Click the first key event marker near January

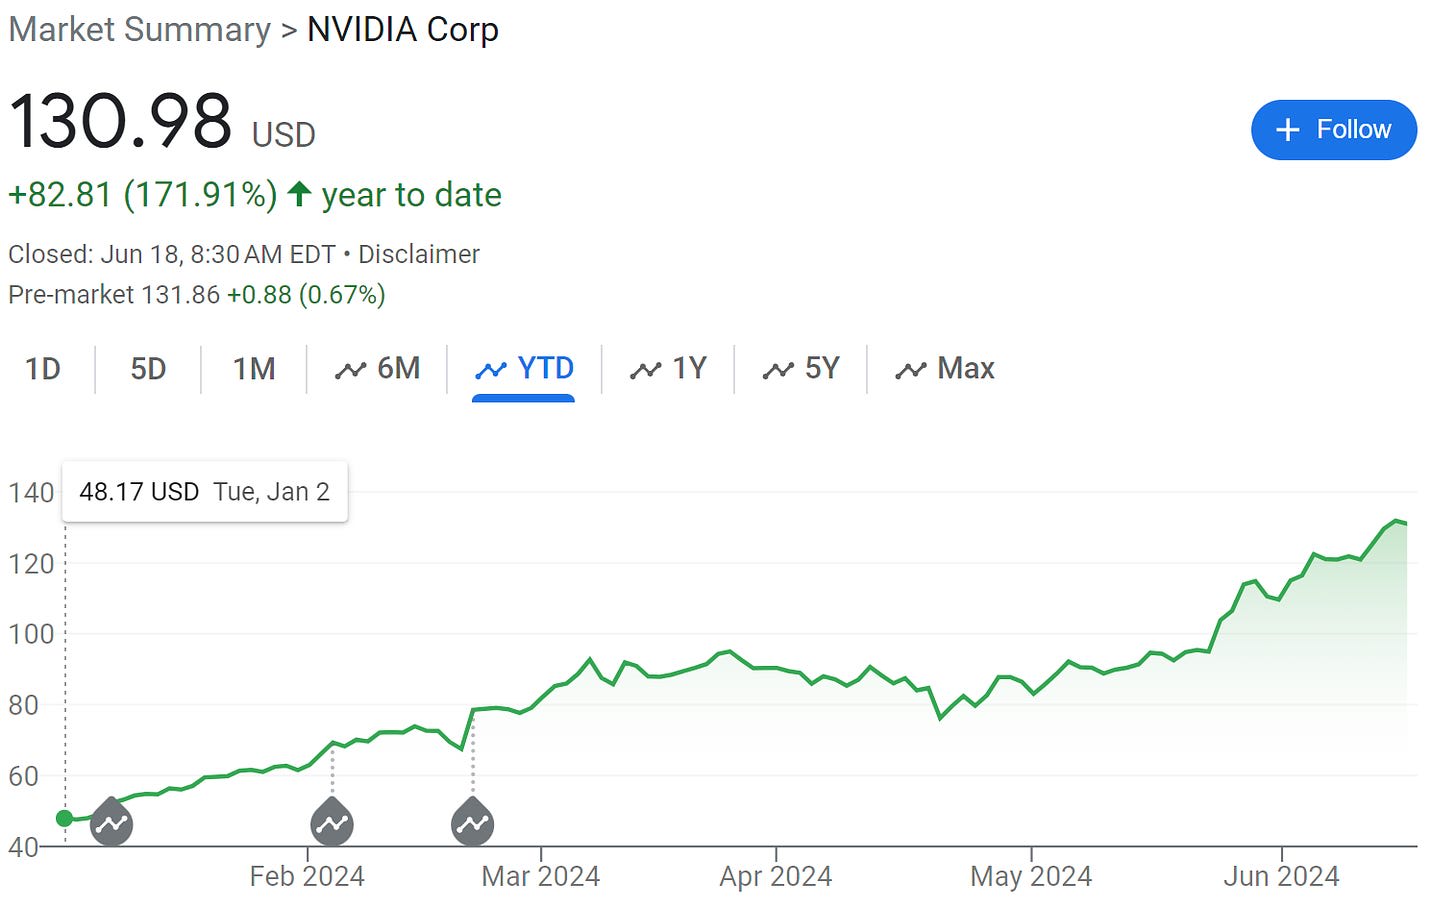tap(112, 822)
